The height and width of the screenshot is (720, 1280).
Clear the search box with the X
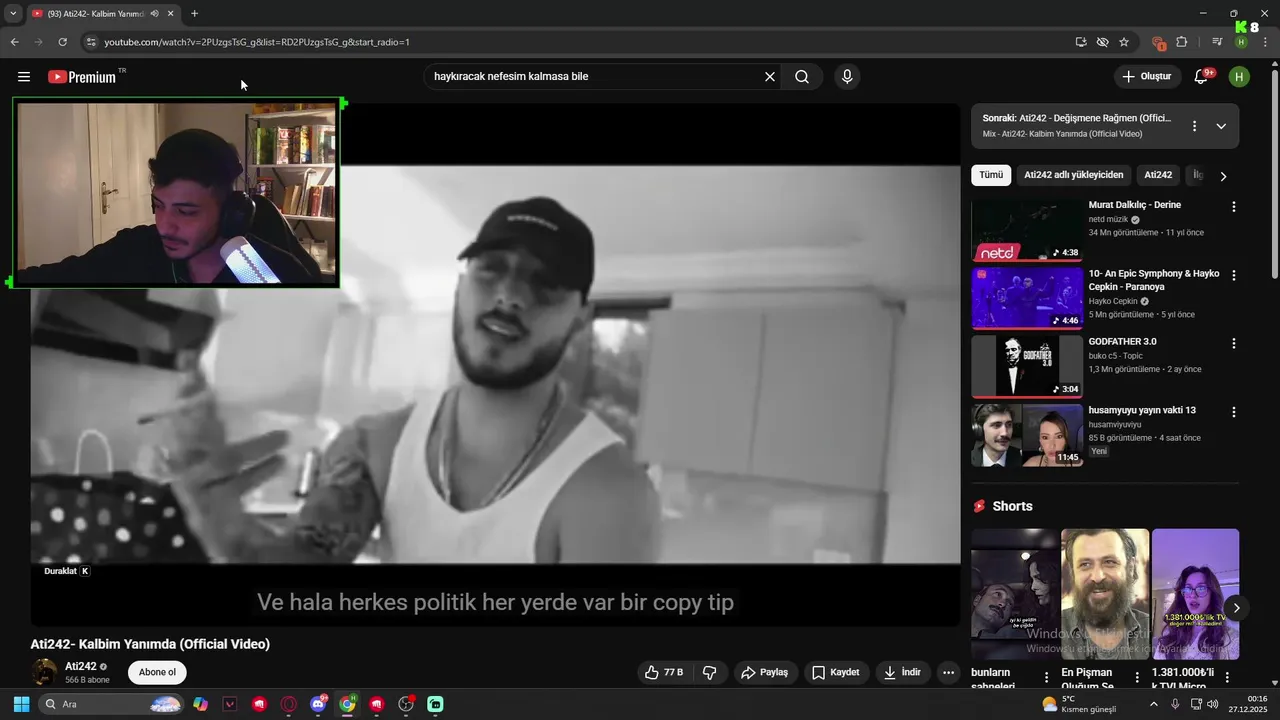[x=770, y=77]
